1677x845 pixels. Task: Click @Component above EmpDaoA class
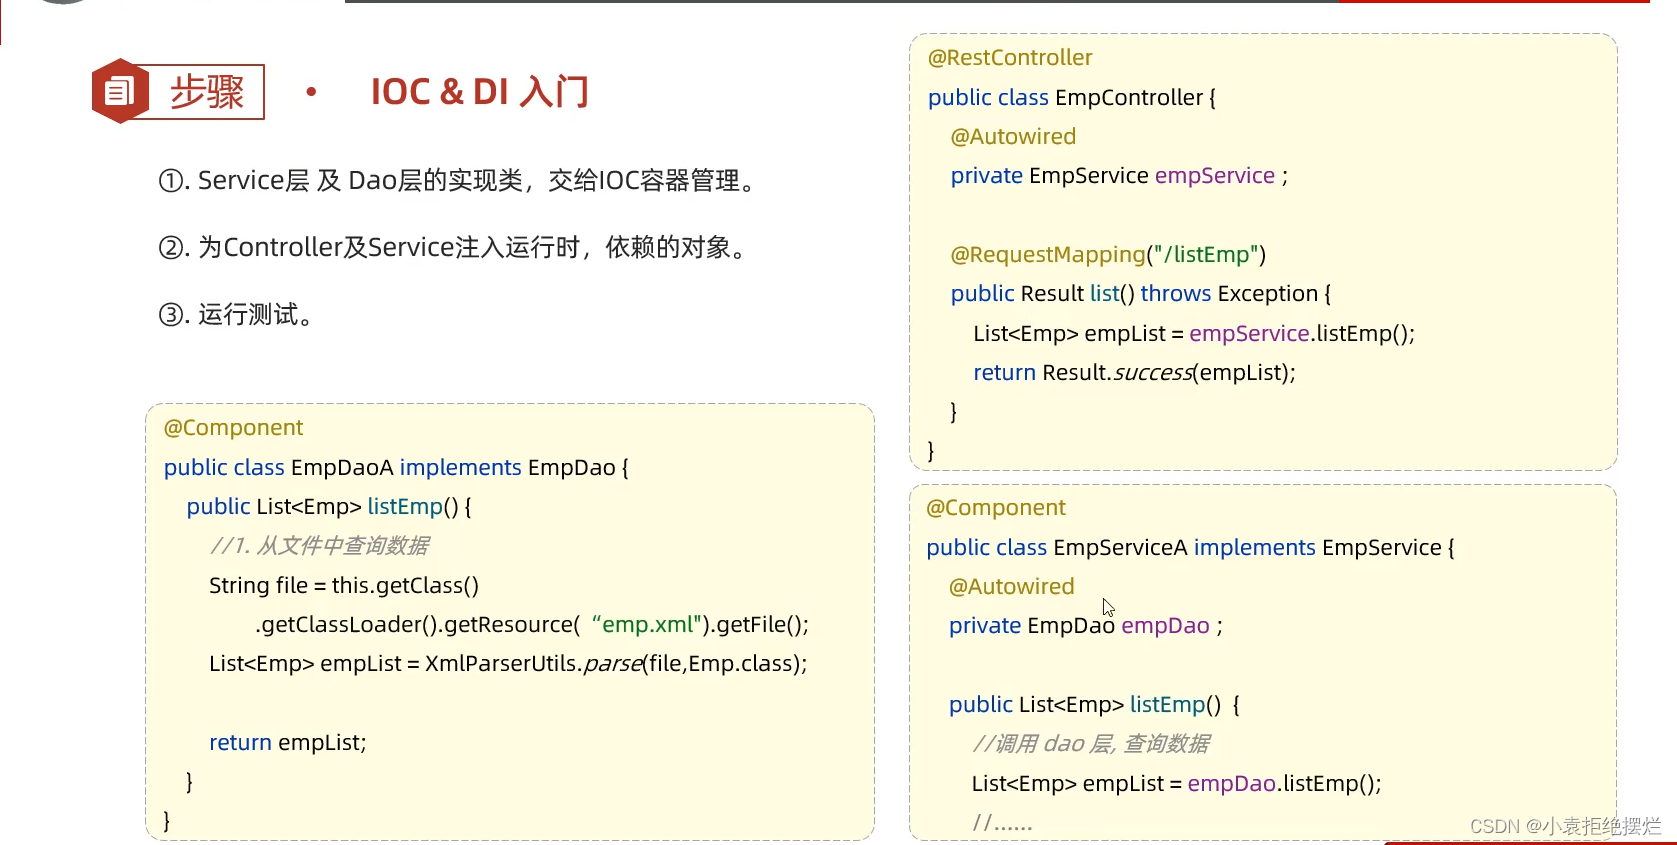(233, 428)
